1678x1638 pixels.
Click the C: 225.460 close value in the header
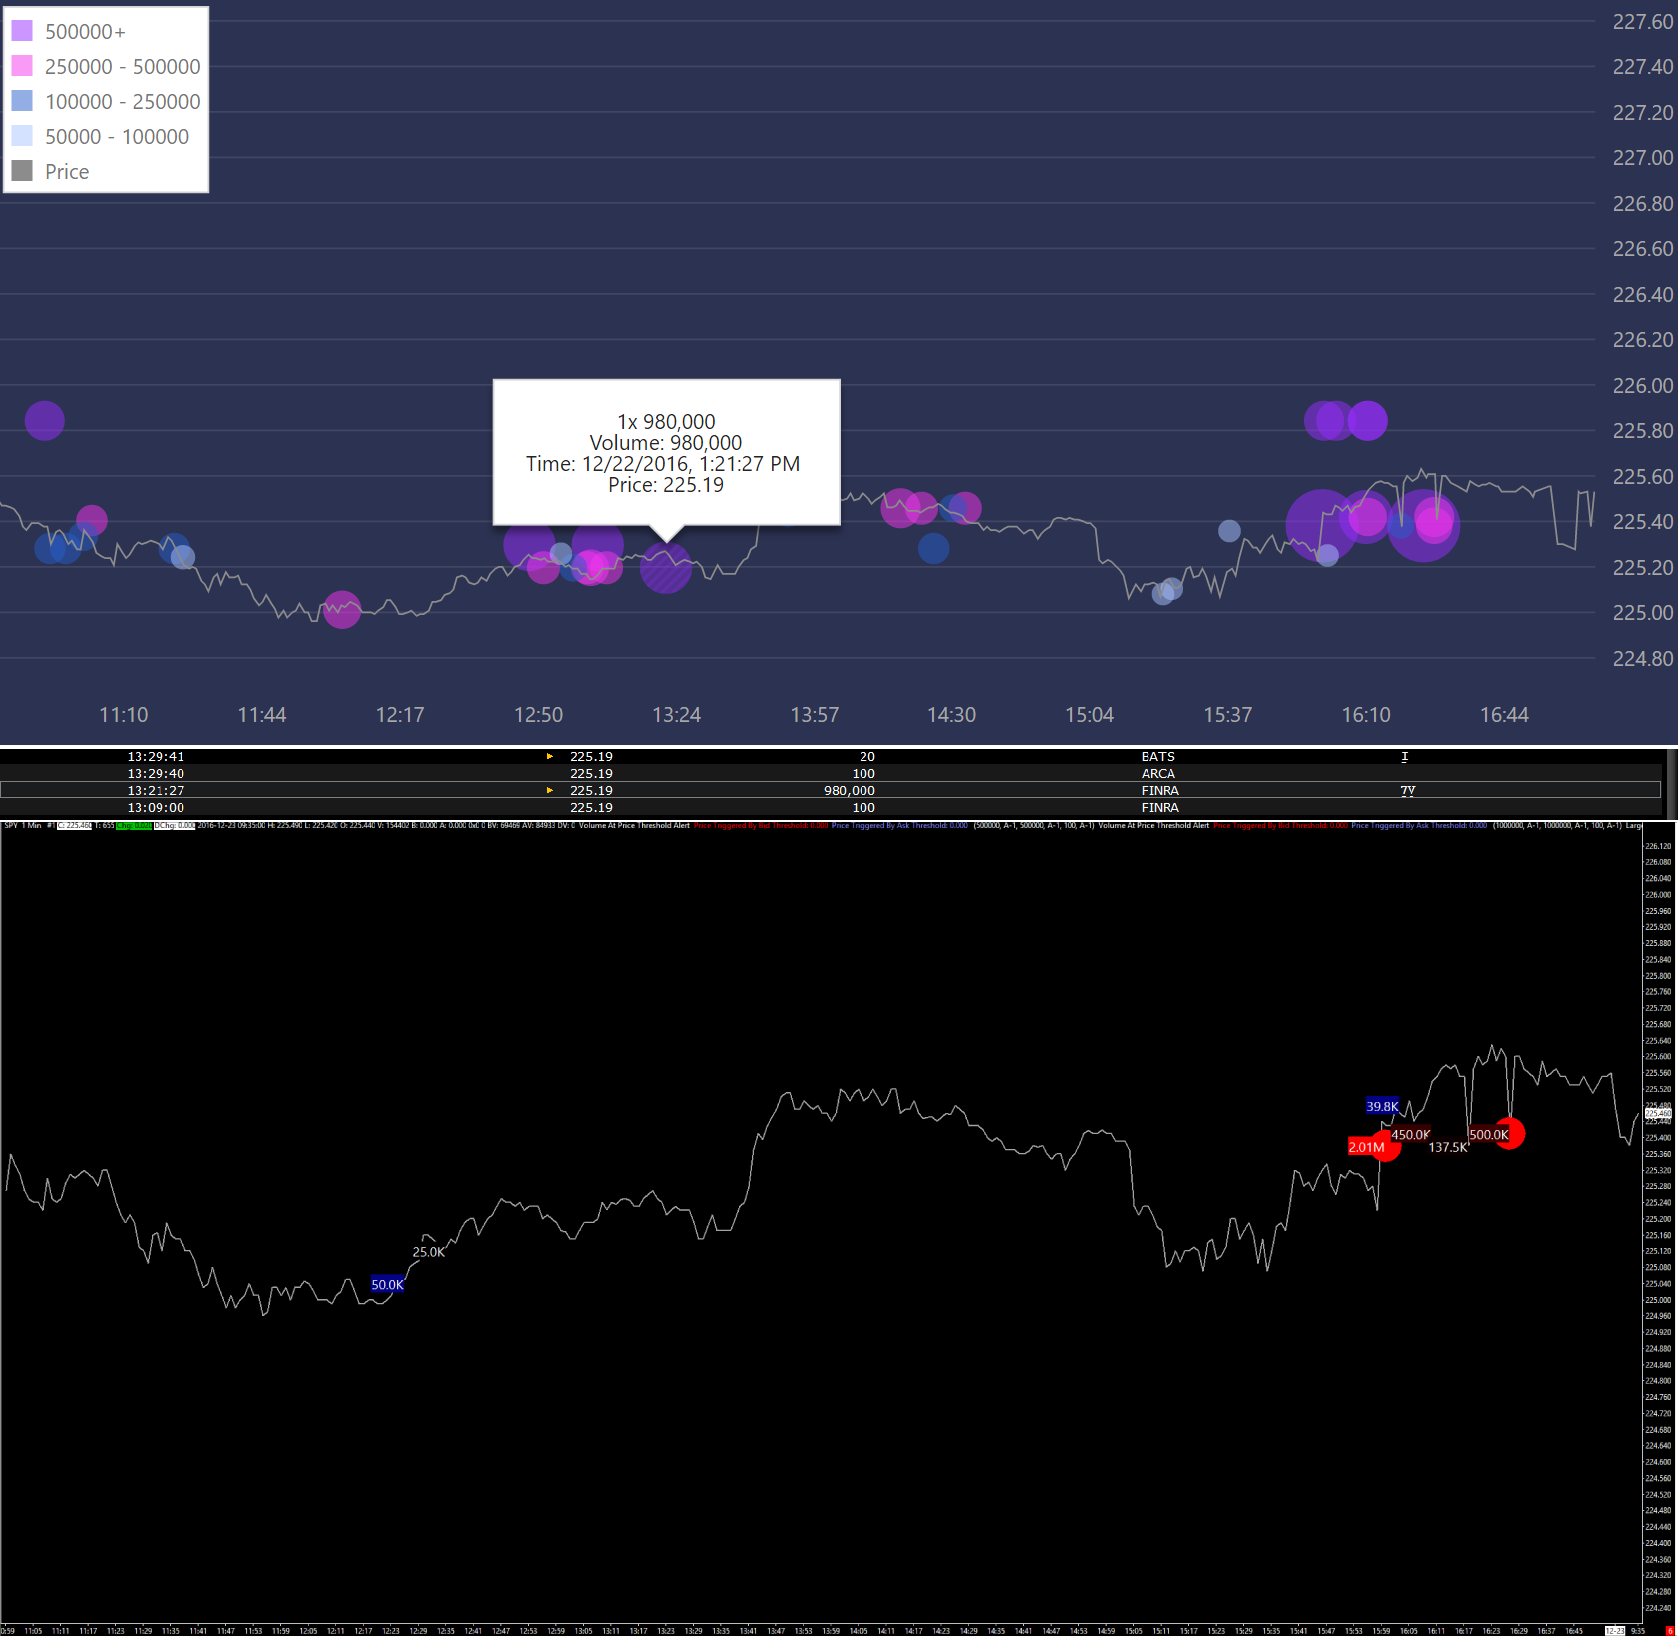[x=75, y=826]
